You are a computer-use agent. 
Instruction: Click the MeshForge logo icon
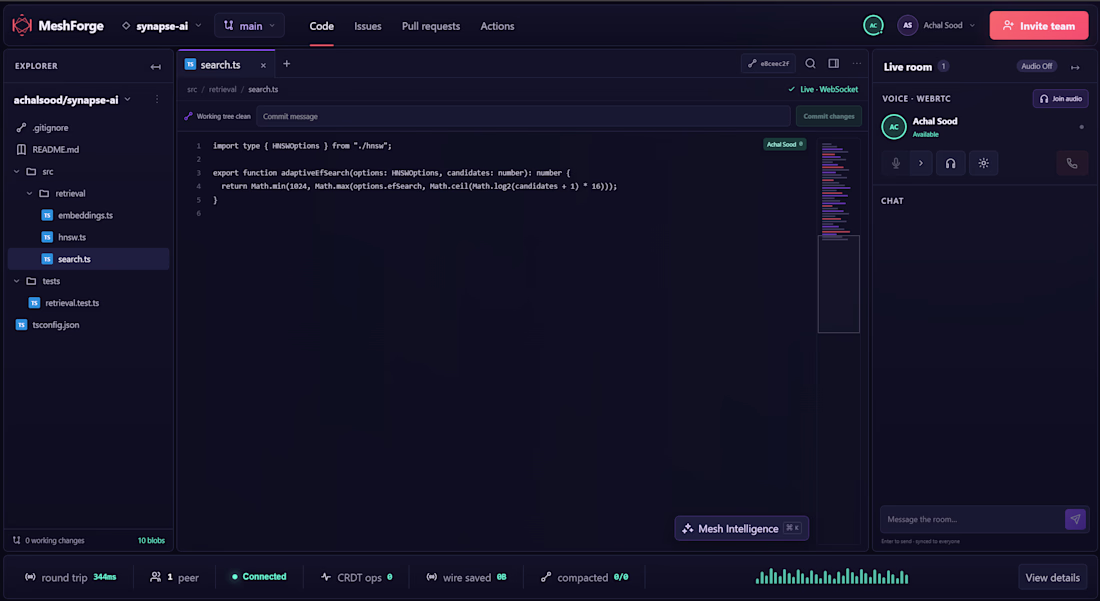pyautogui.click(x=22, y=25)
